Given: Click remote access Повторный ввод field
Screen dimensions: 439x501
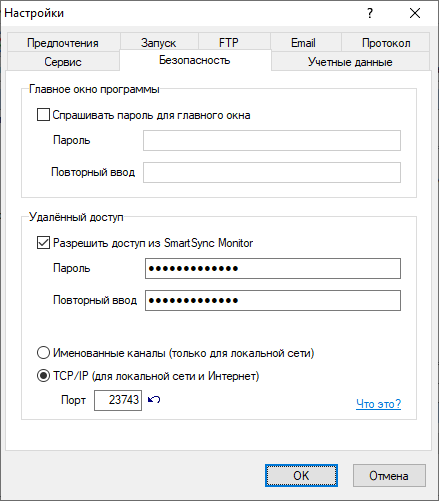Looking at the screenshot, I should pos(273,300).
